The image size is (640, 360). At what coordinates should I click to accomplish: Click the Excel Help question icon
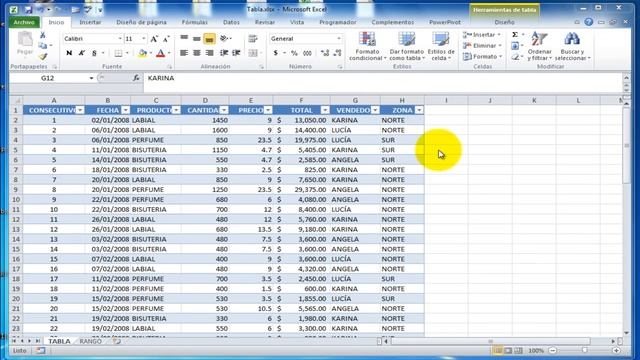589,22
